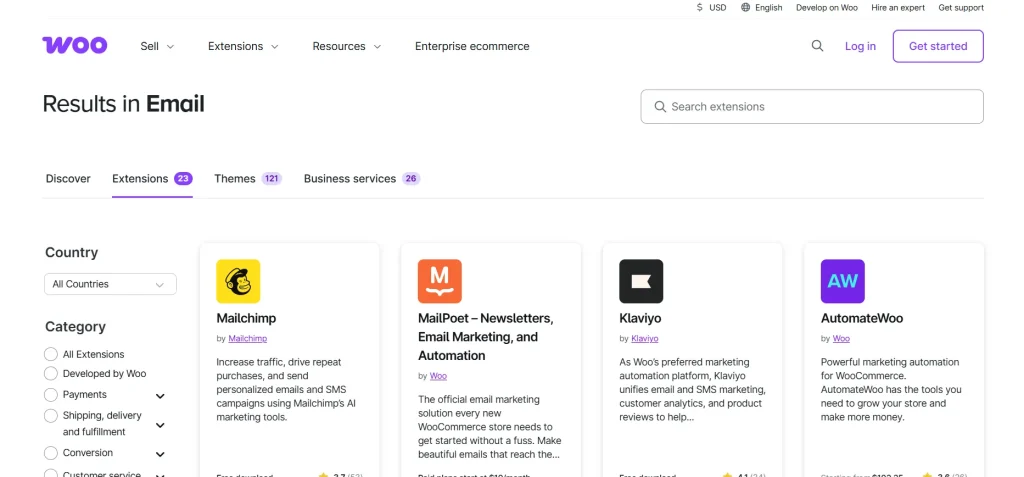Select the Payments category radio button
The height and width of the screenshot is (477, 1024).
(x=51, y=395)
